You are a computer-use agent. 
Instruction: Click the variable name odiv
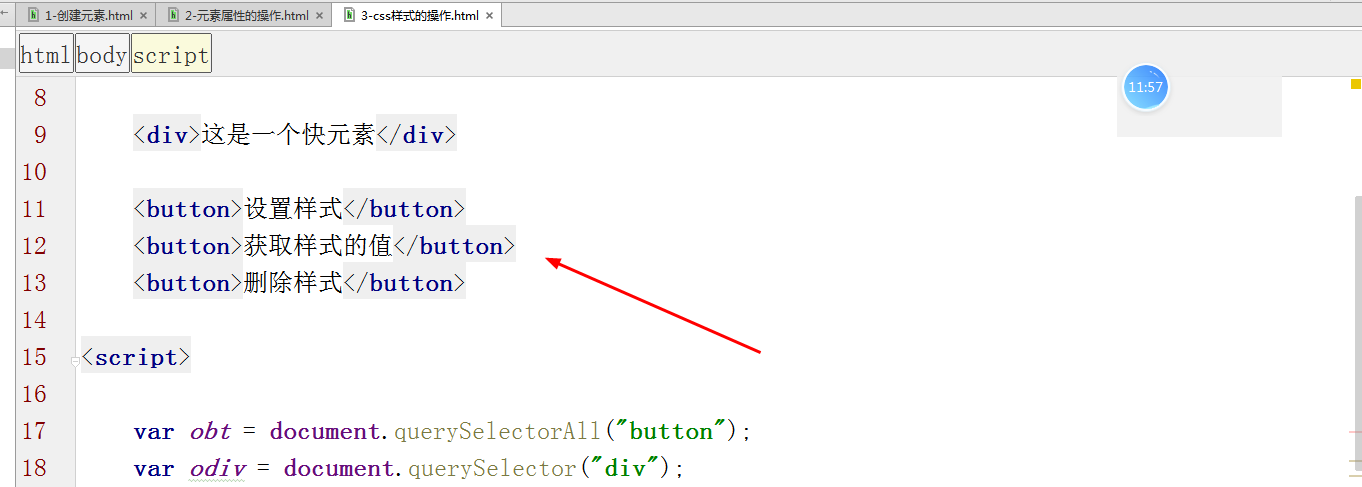point(217,468)
